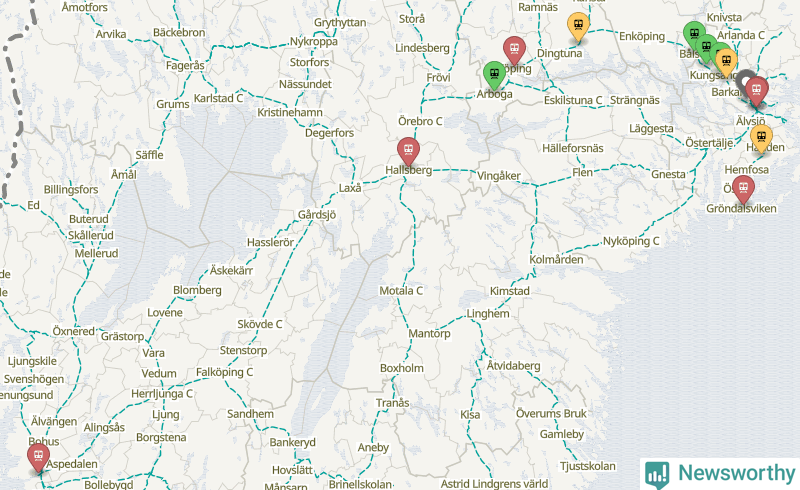Open the red train marker above Älvsjö
Image resolution: width=800 pixels, height=490 pixels.
point(757,91)
